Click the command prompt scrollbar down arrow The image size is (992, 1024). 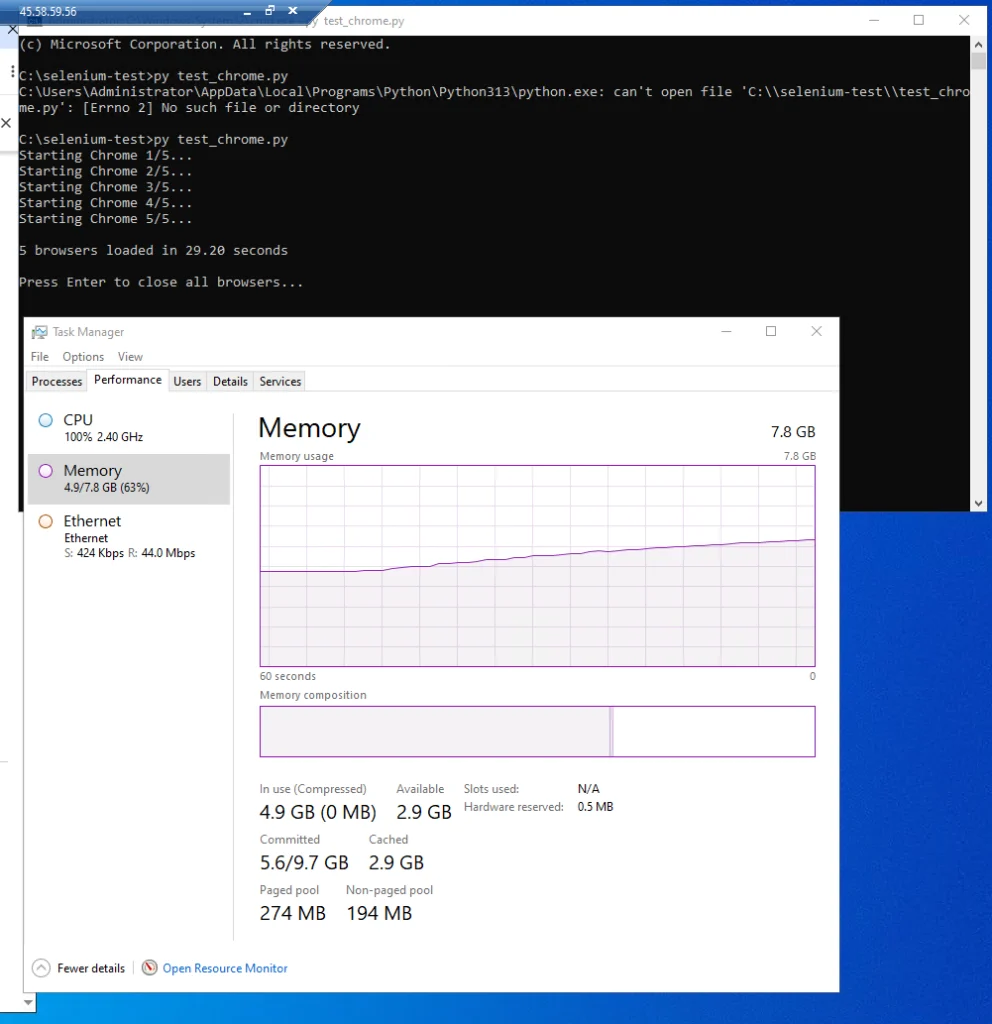coord(978,504)
